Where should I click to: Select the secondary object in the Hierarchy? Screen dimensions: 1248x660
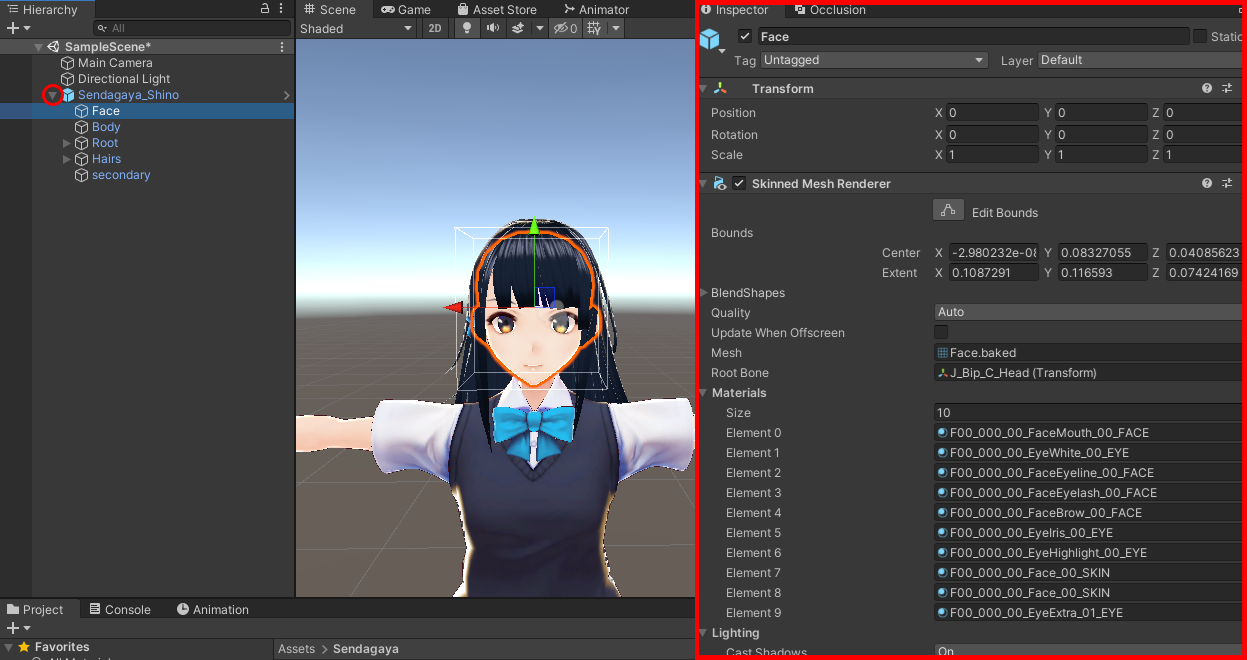coord(121,175)
